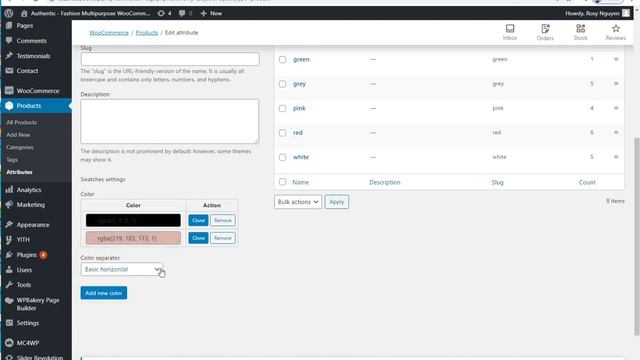Viewport: 640px width, 360px height.
Task: Click the Pages sidebar icon
Action: coord(9,25)
